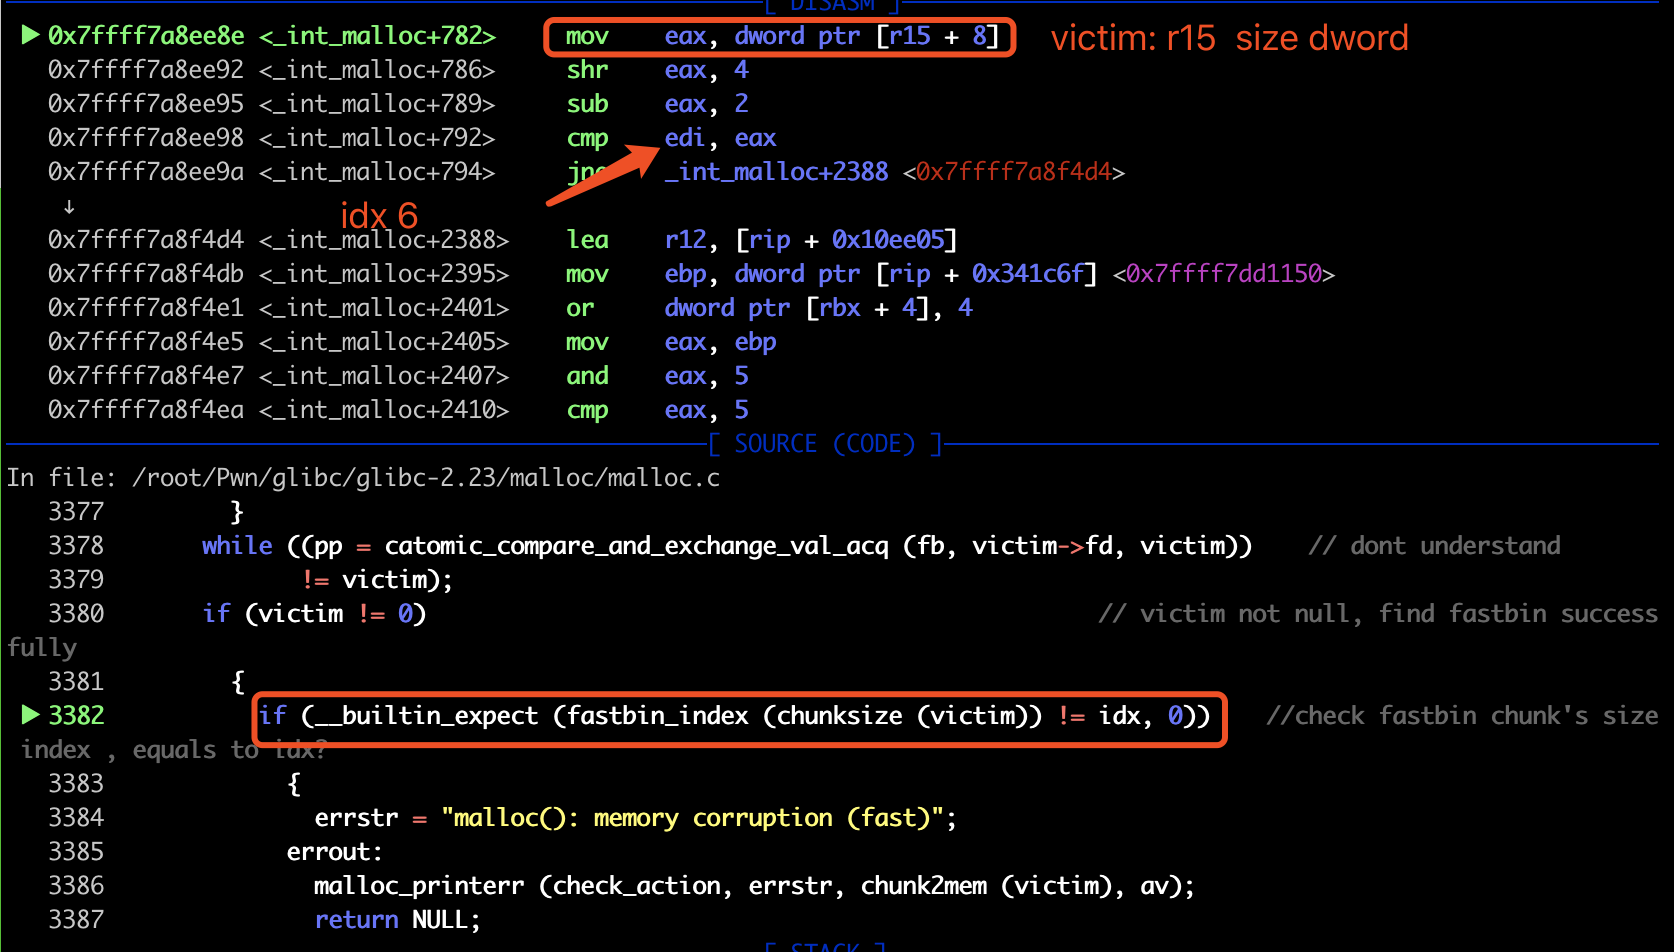Click the 'victim: r15 size dword' annotation
This screenshot has width=1674, height=952.
point(1229,38)
